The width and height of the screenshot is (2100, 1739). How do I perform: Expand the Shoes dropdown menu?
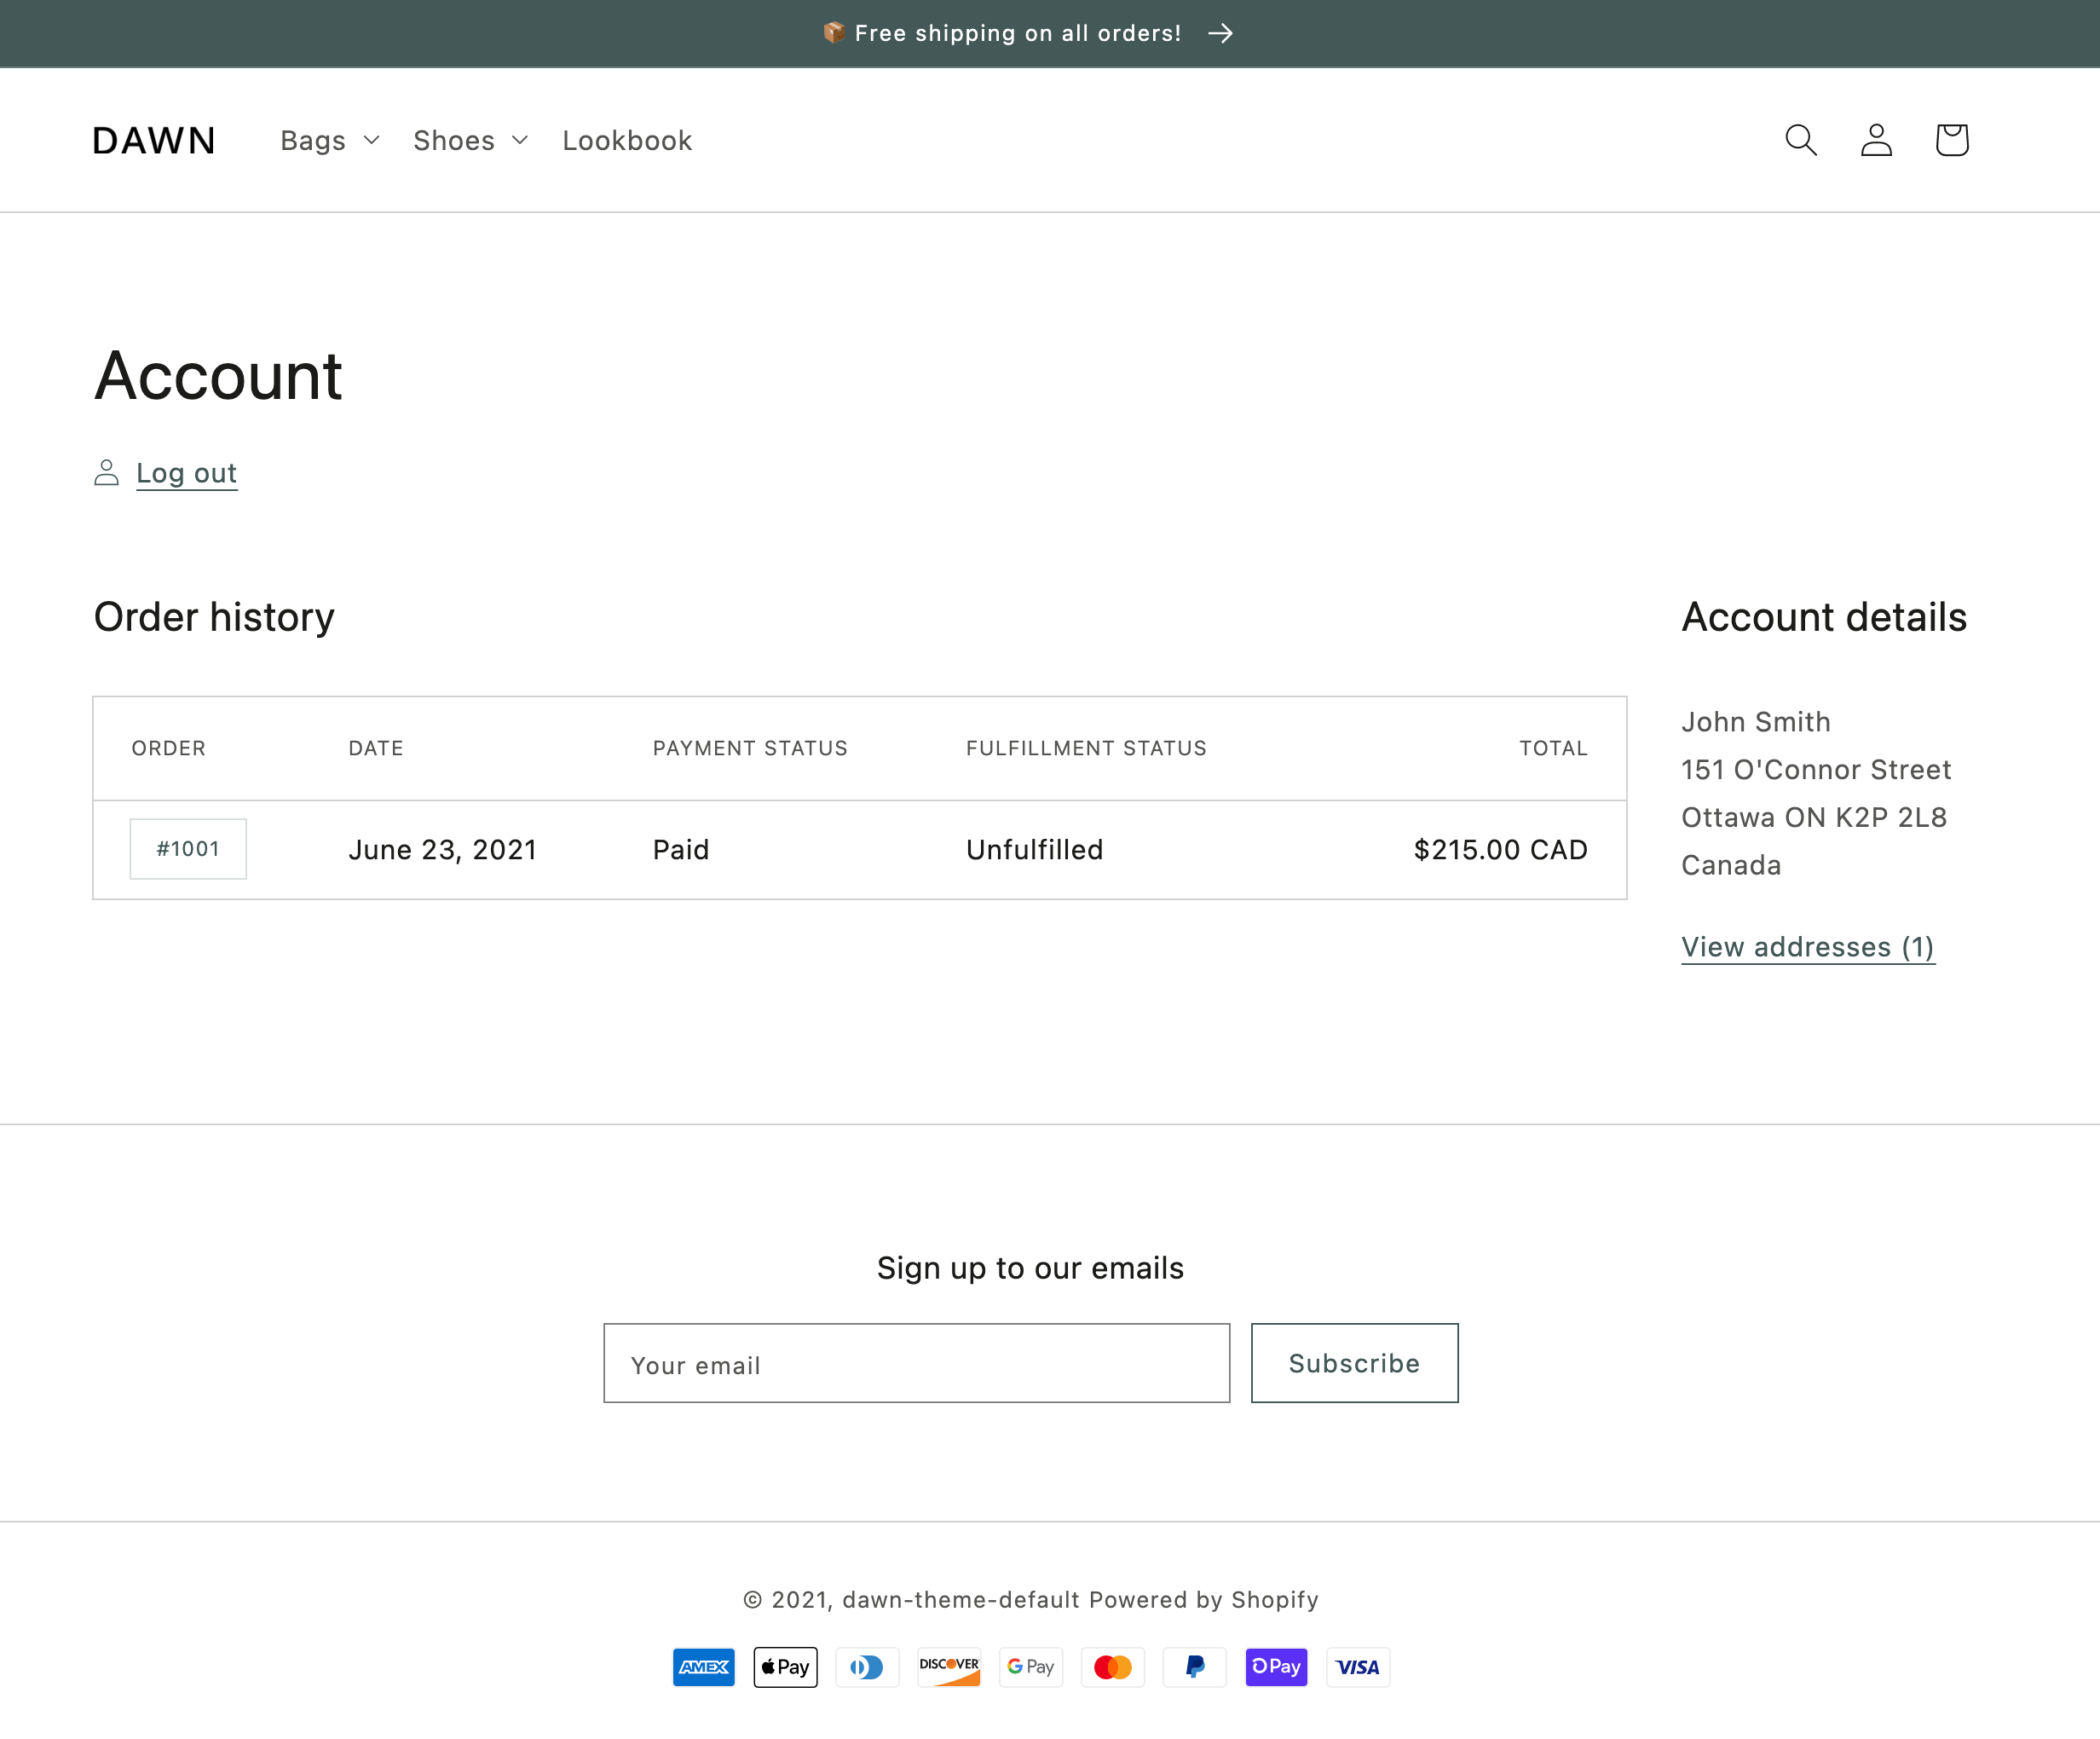470,141
